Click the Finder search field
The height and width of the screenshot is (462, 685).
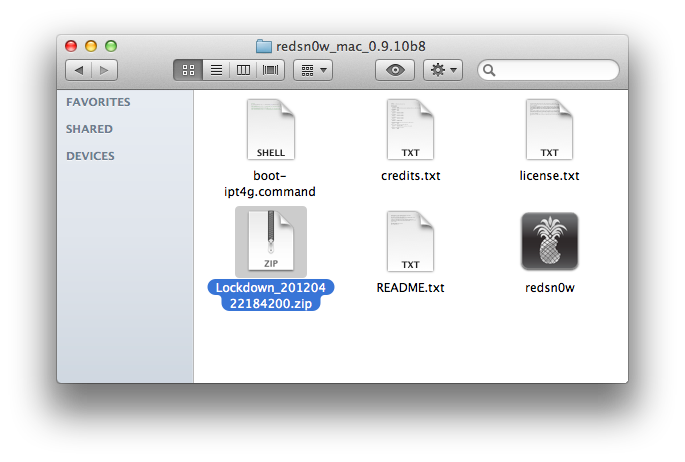coord(548,70)
